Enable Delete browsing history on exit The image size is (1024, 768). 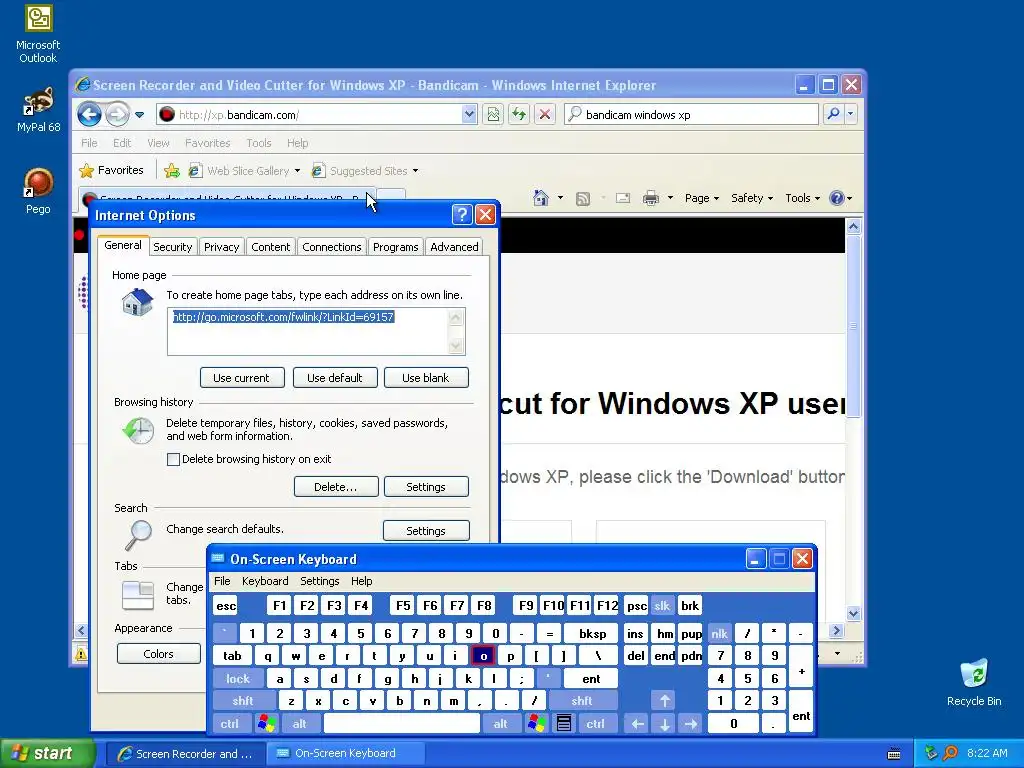[x=173, y=460]
